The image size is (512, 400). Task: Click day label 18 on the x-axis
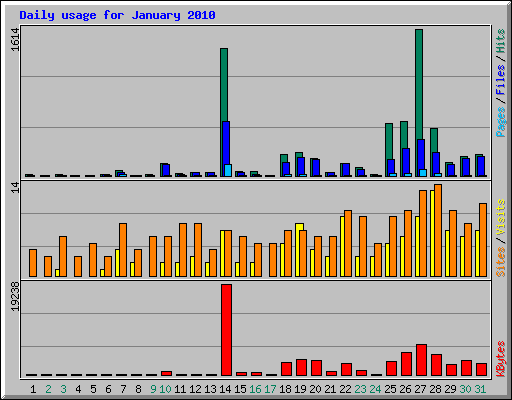(285, 389)
